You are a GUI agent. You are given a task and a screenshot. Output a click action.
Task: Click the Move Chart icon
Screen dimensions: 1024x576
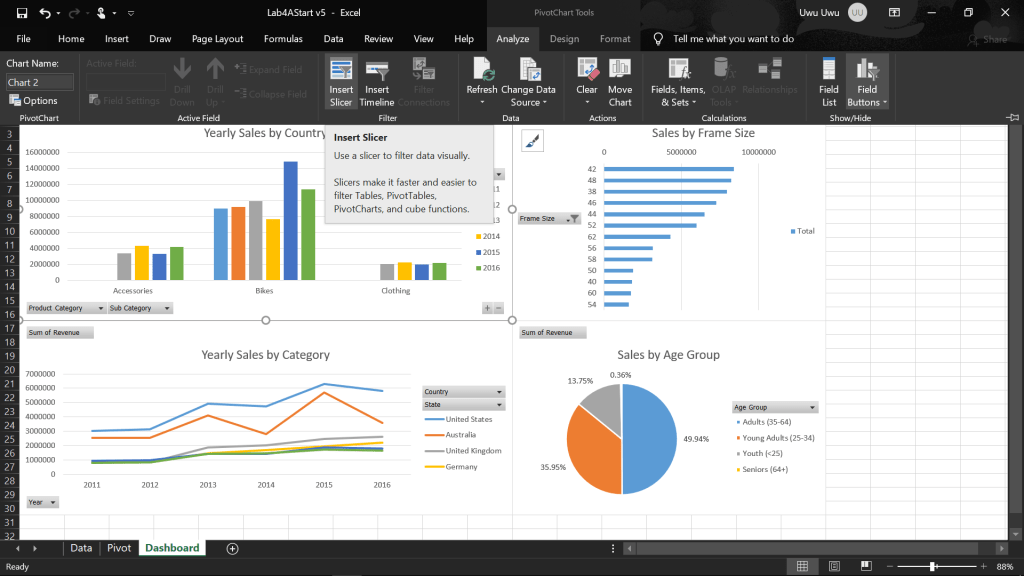(x=620, y=72)
